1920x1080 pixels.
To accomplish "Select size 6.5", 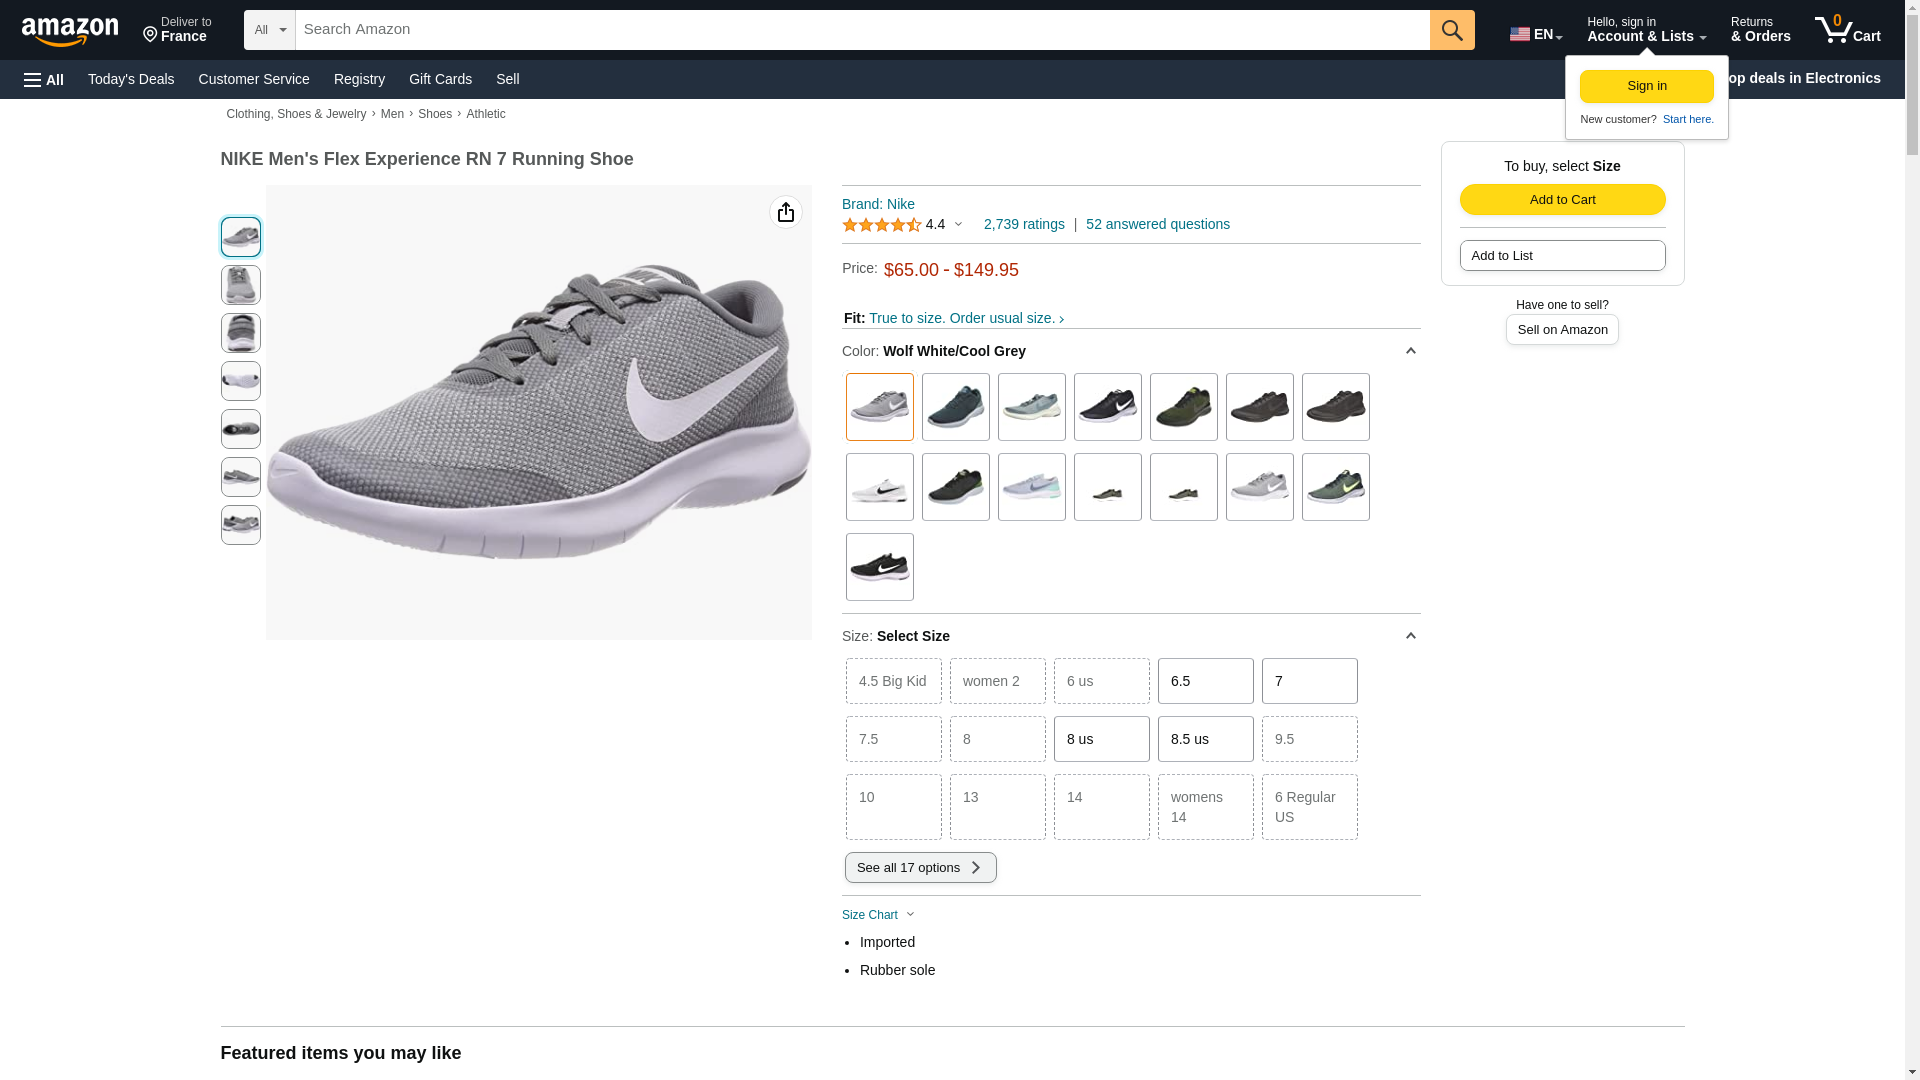I will click(x=1205, y=681).
